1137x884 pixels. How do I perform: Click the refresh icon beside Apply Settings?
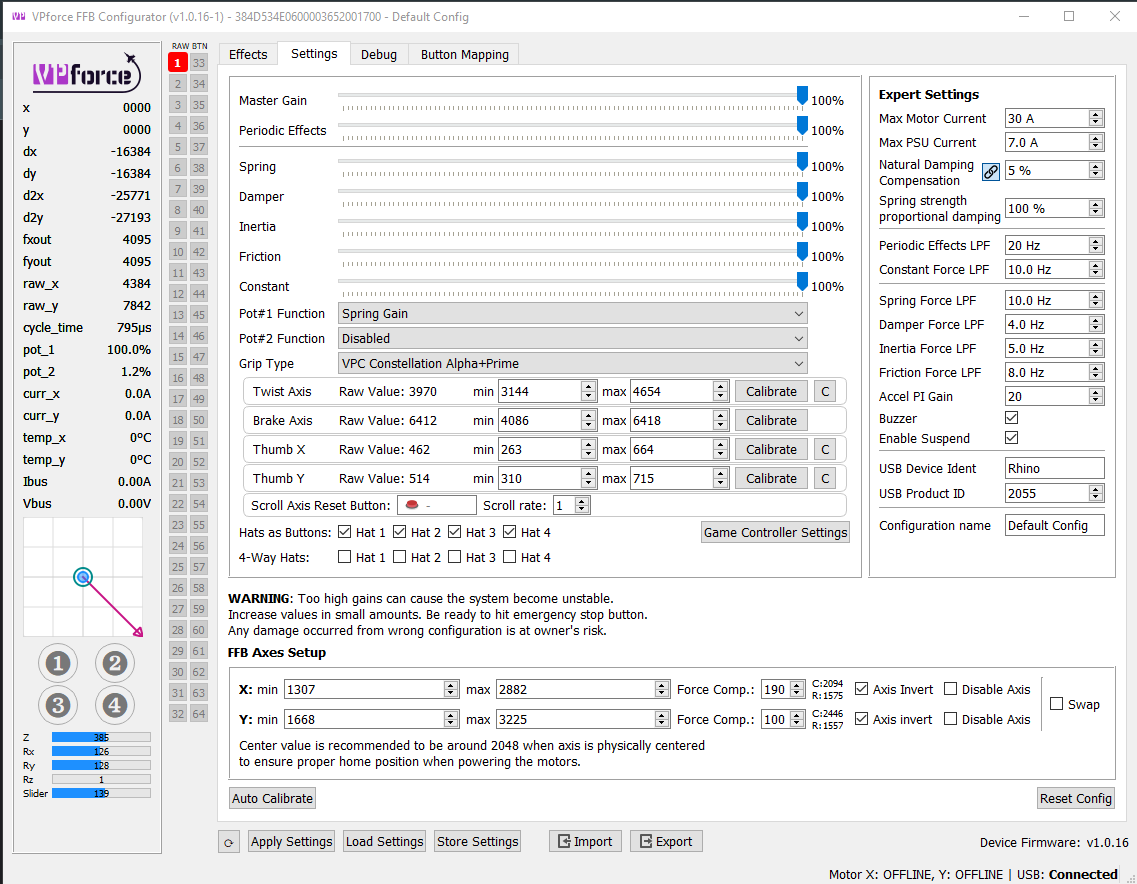point(228,841)
